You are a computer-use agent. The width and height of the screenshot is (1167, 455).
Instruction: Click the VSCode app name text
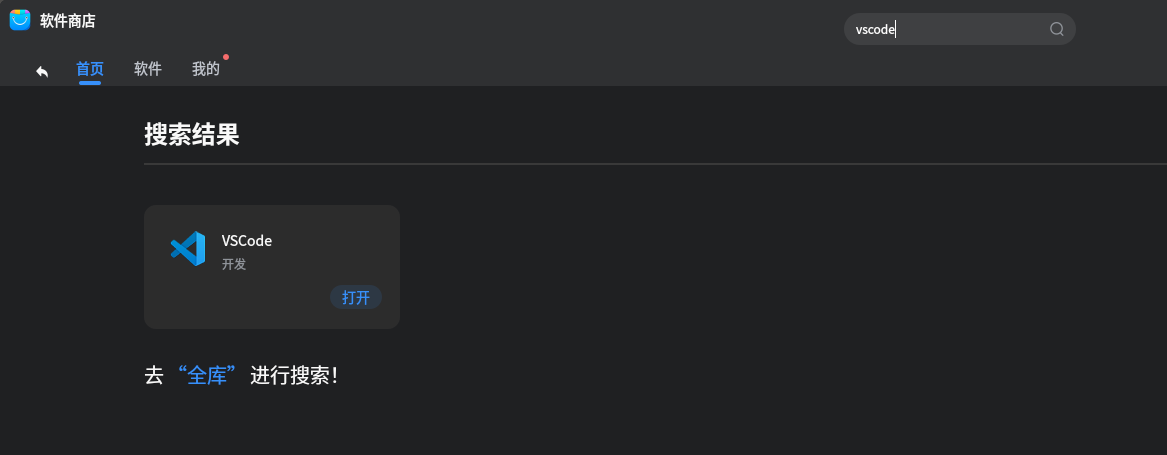246,241
